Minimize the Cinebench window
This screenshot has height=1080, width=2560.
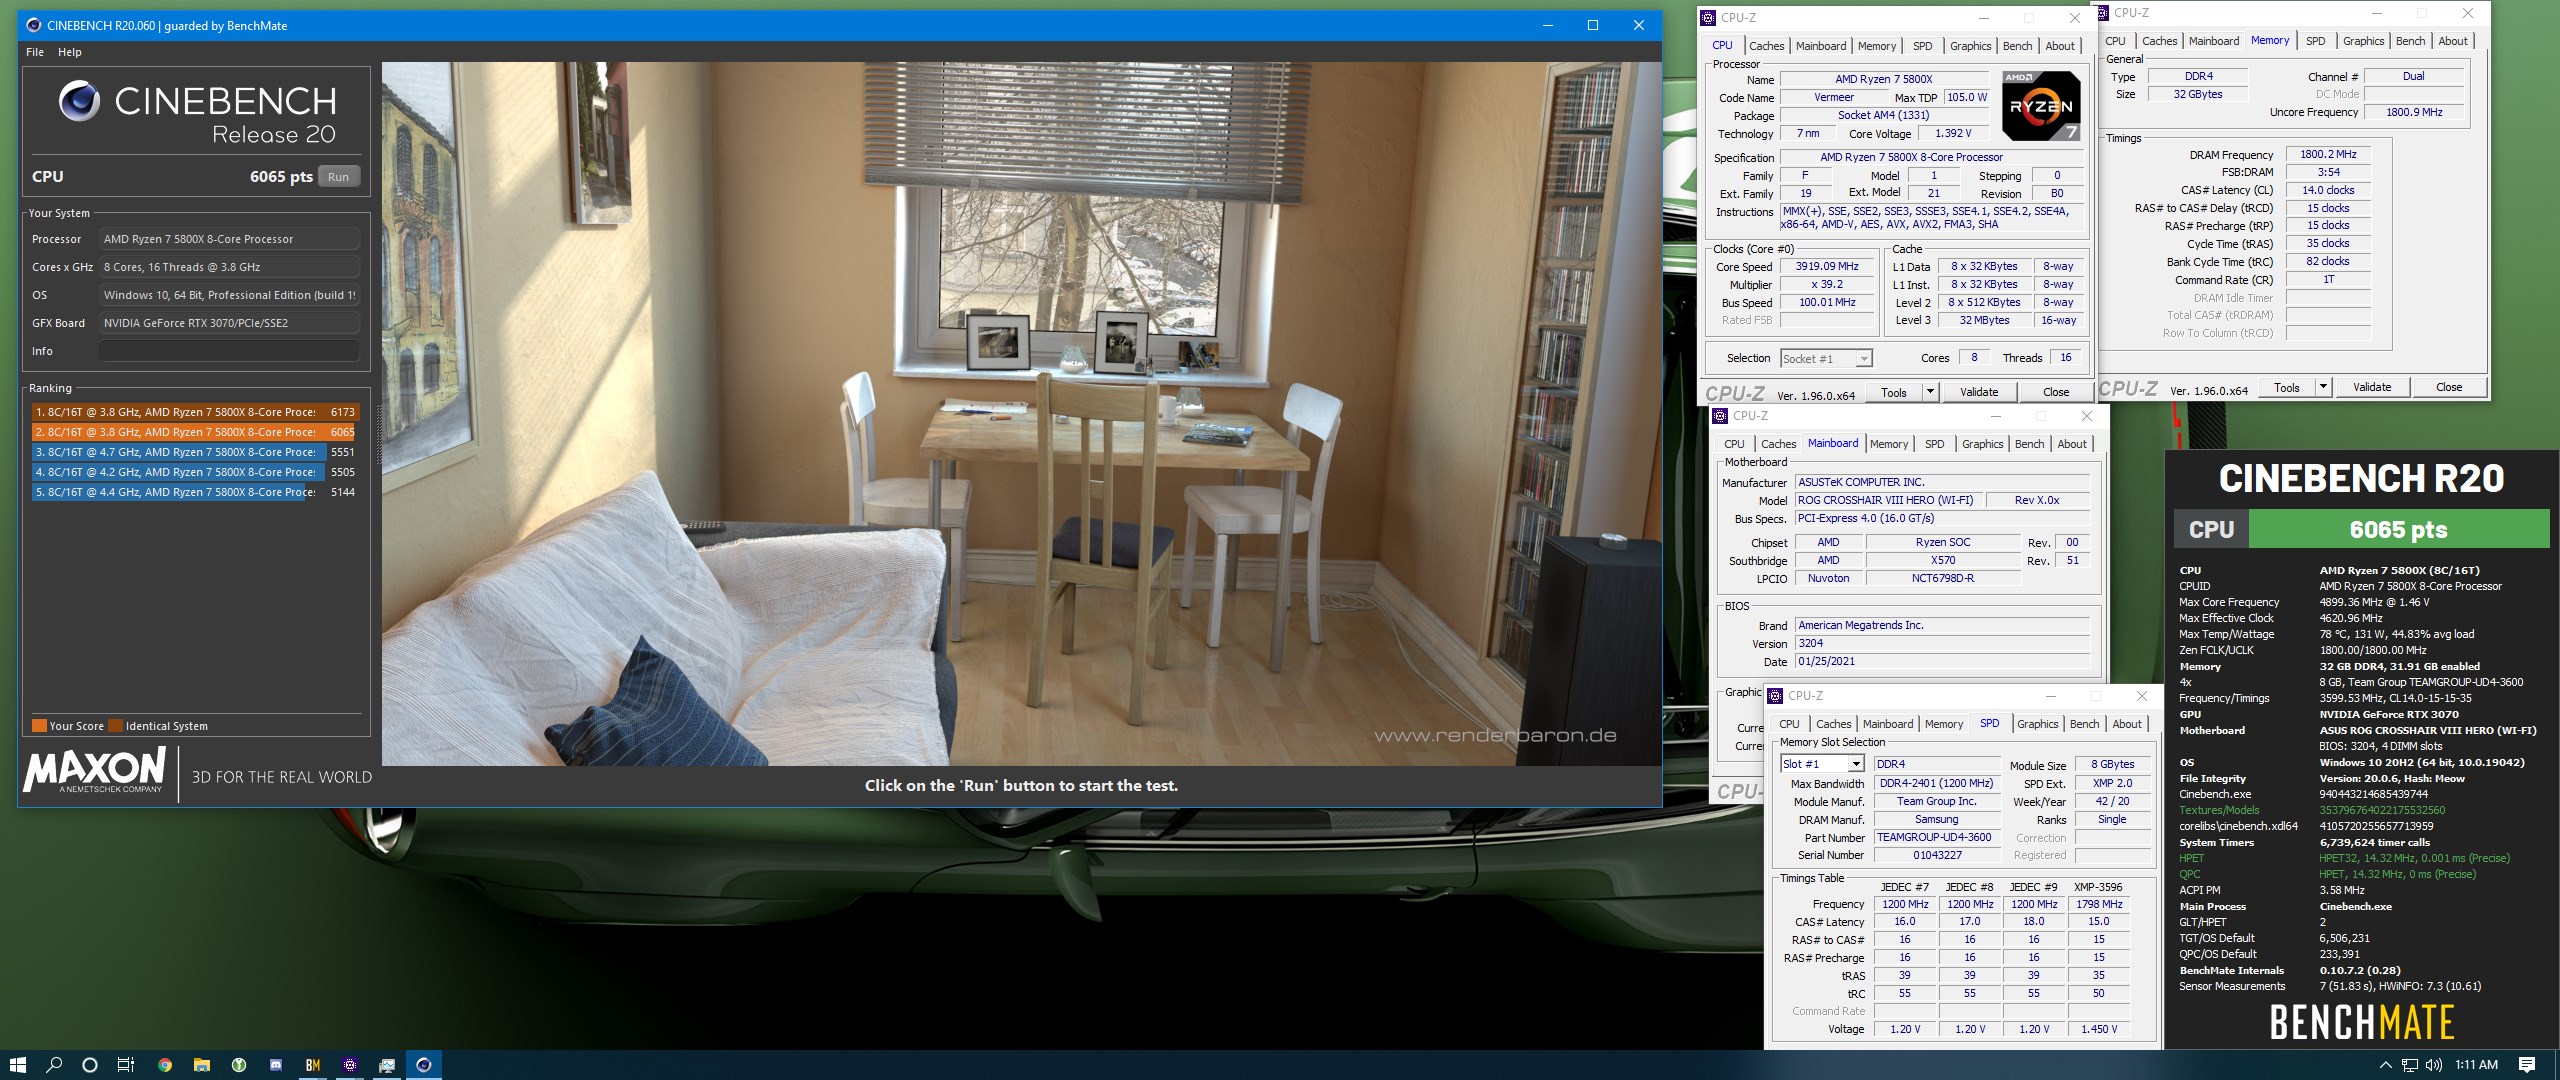tap(1548, 25)
